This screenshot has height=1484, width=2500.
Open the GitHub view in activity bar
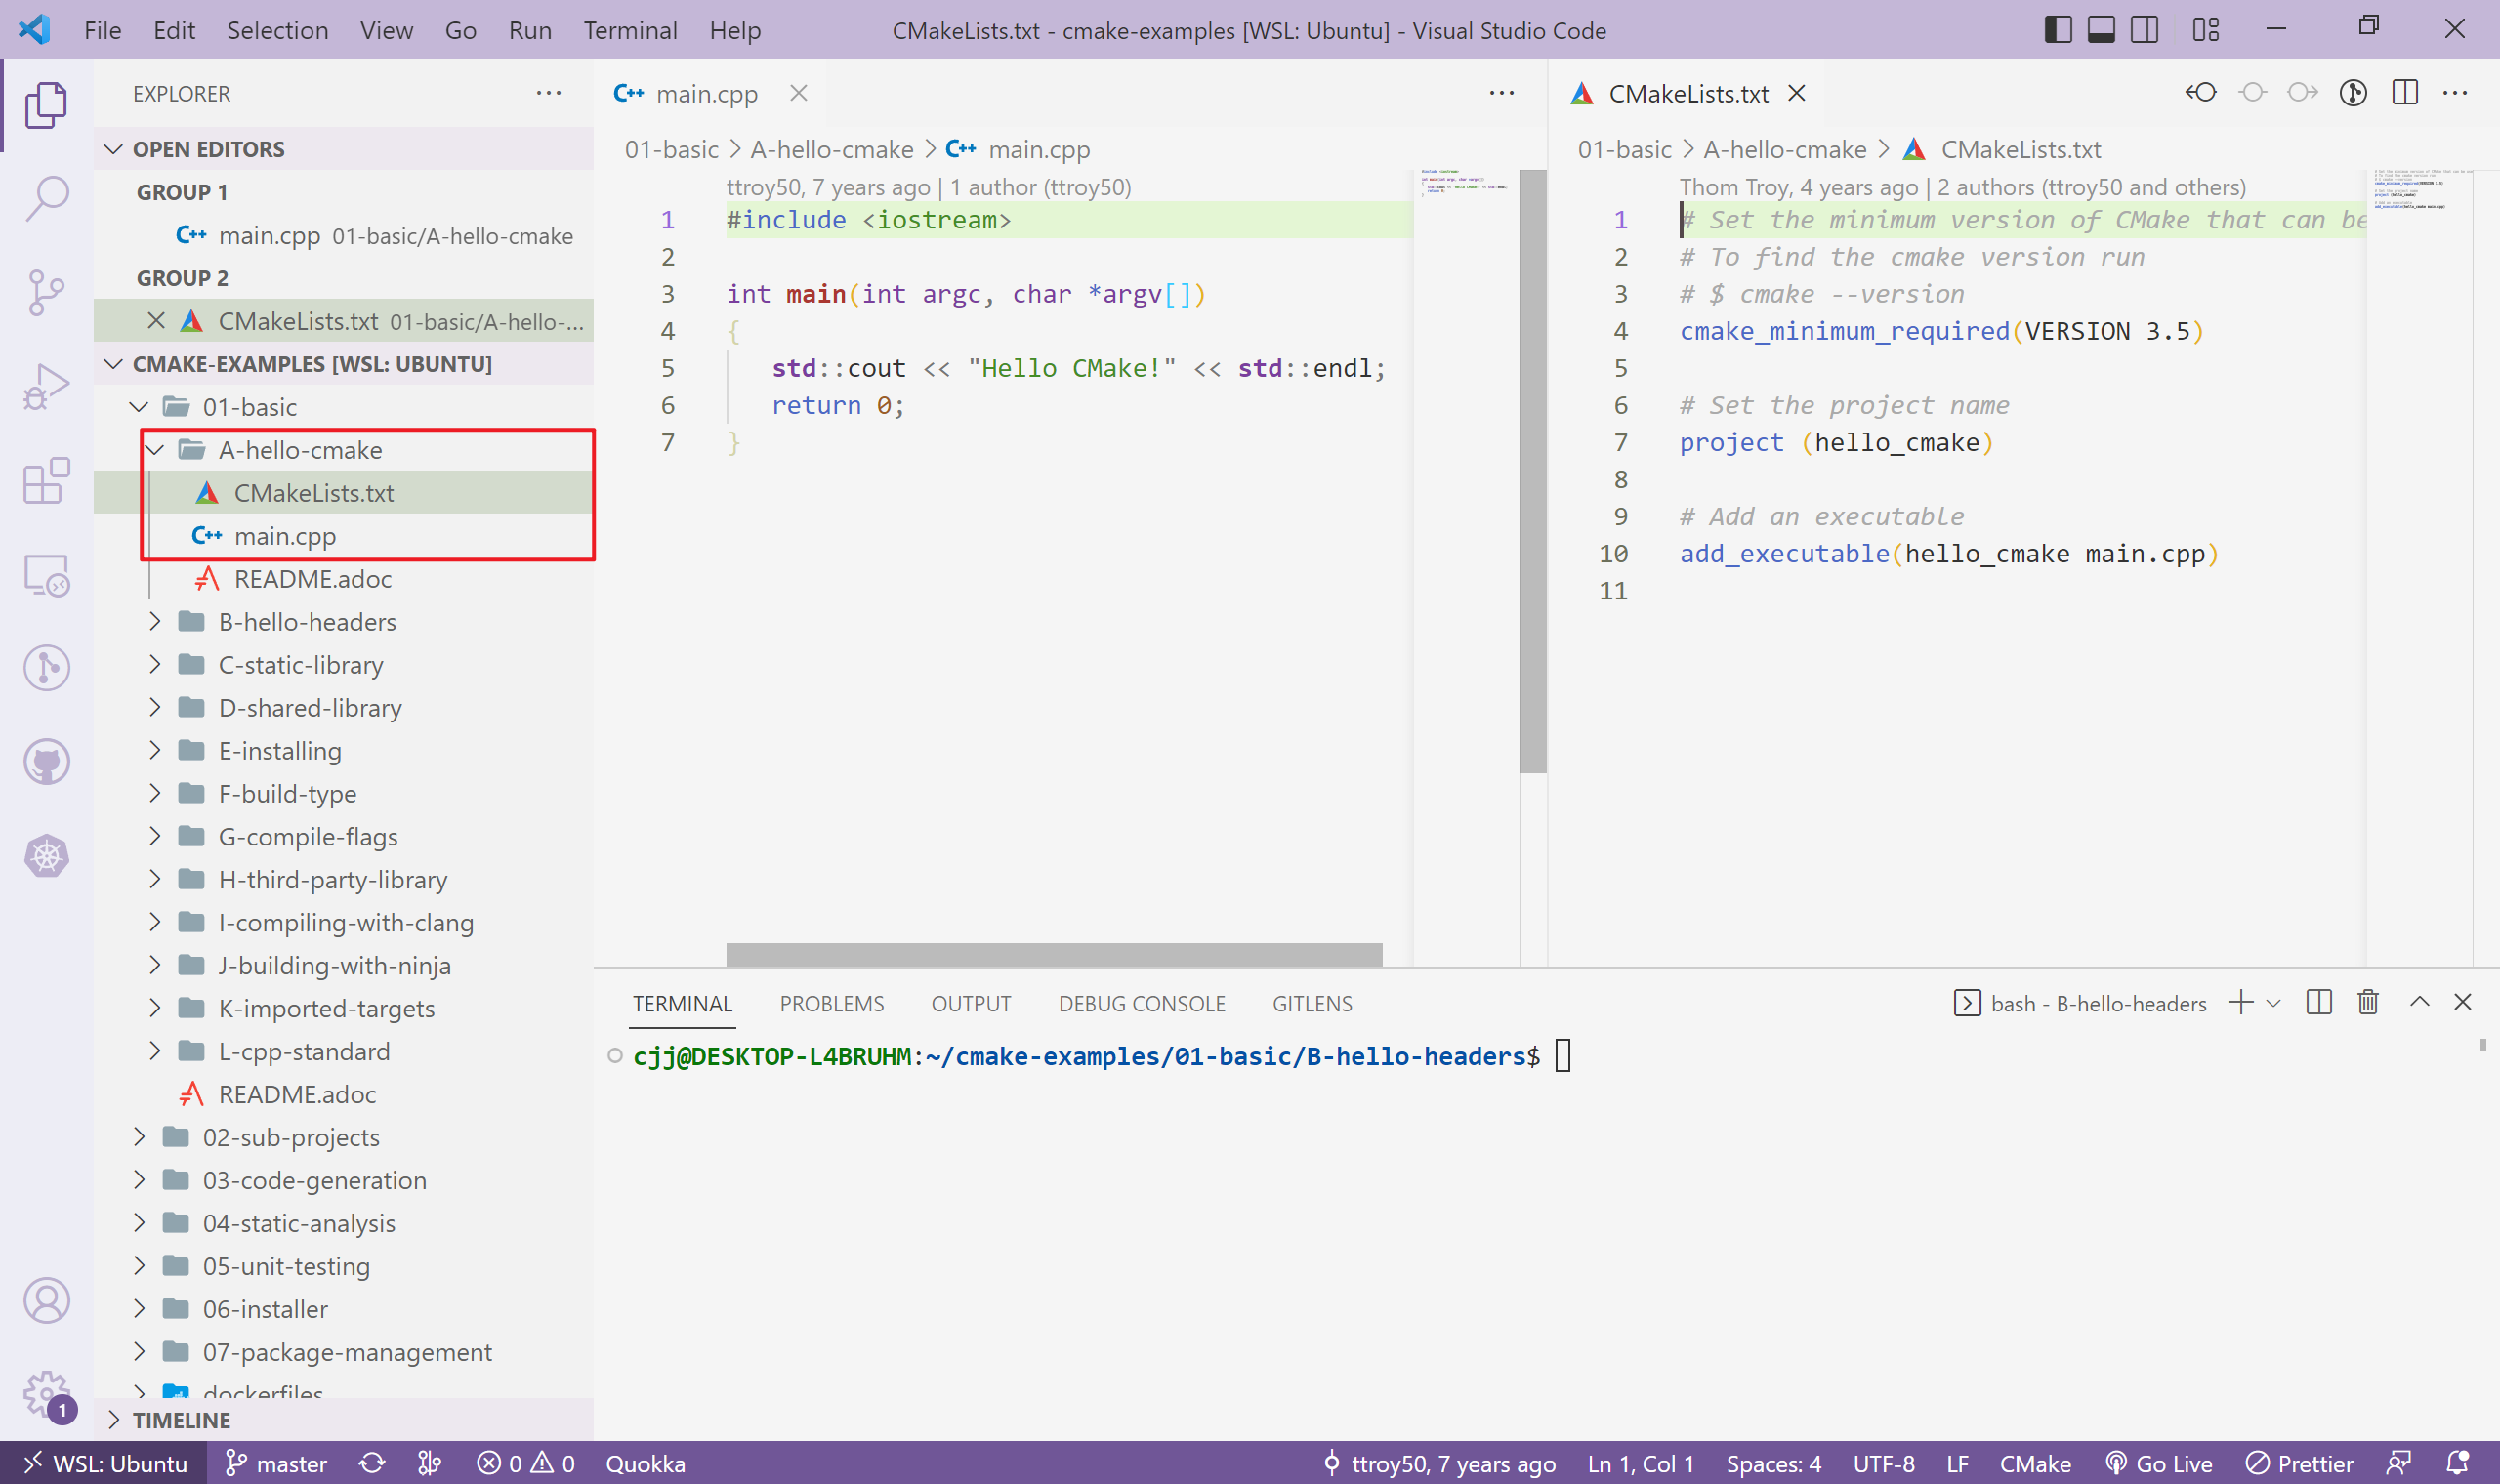[46, 762]
